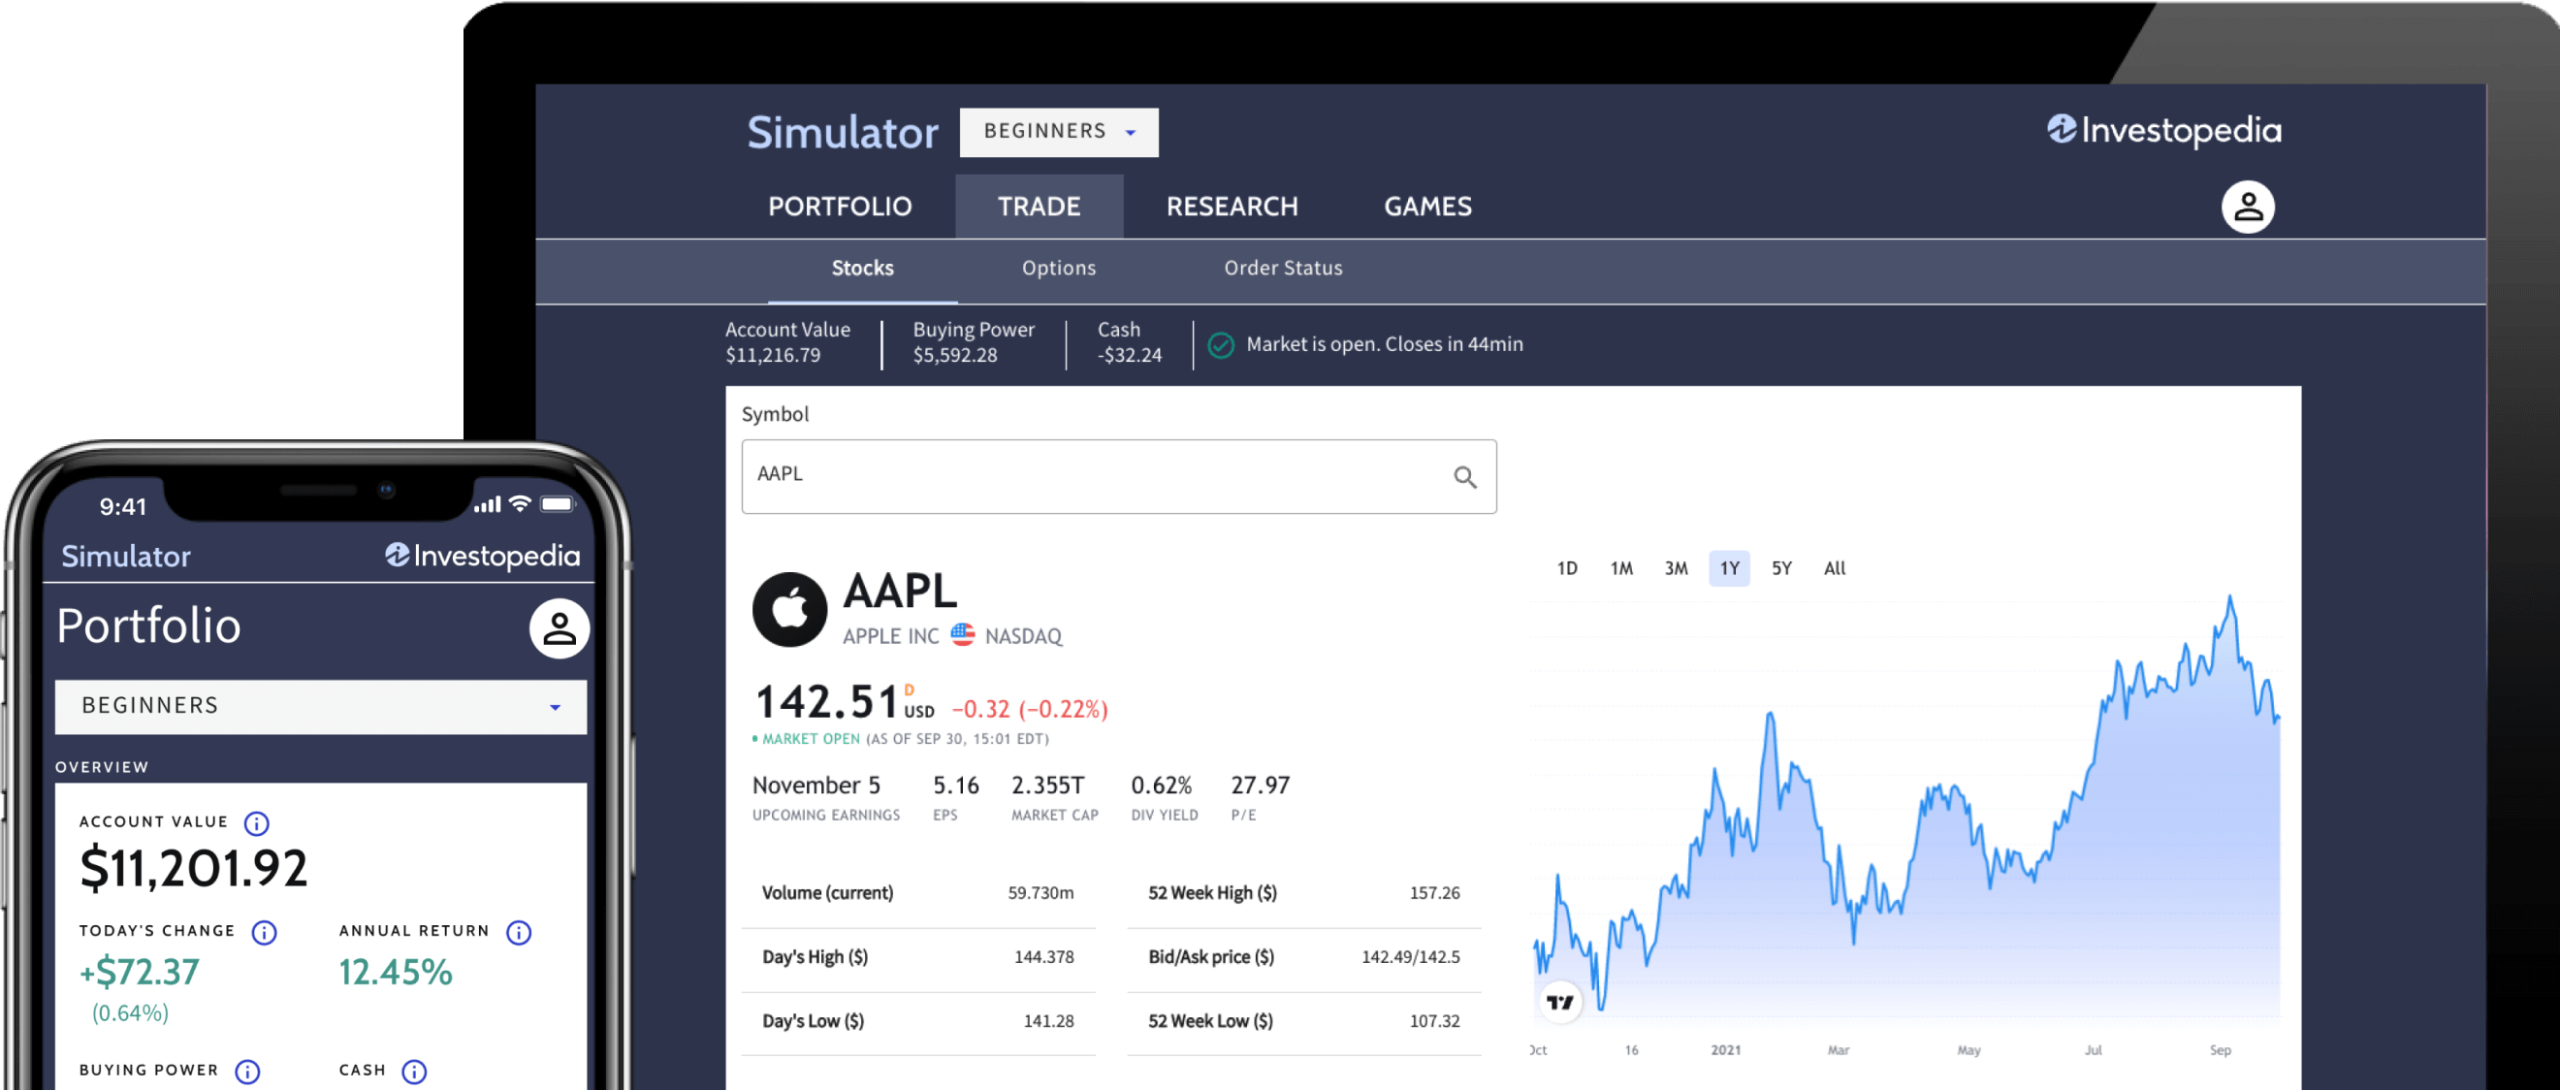Image resolution: width=2560 pixels, height=1090 pixels.
Task: Open the RESEARCH section
Action: (1232, 206)
